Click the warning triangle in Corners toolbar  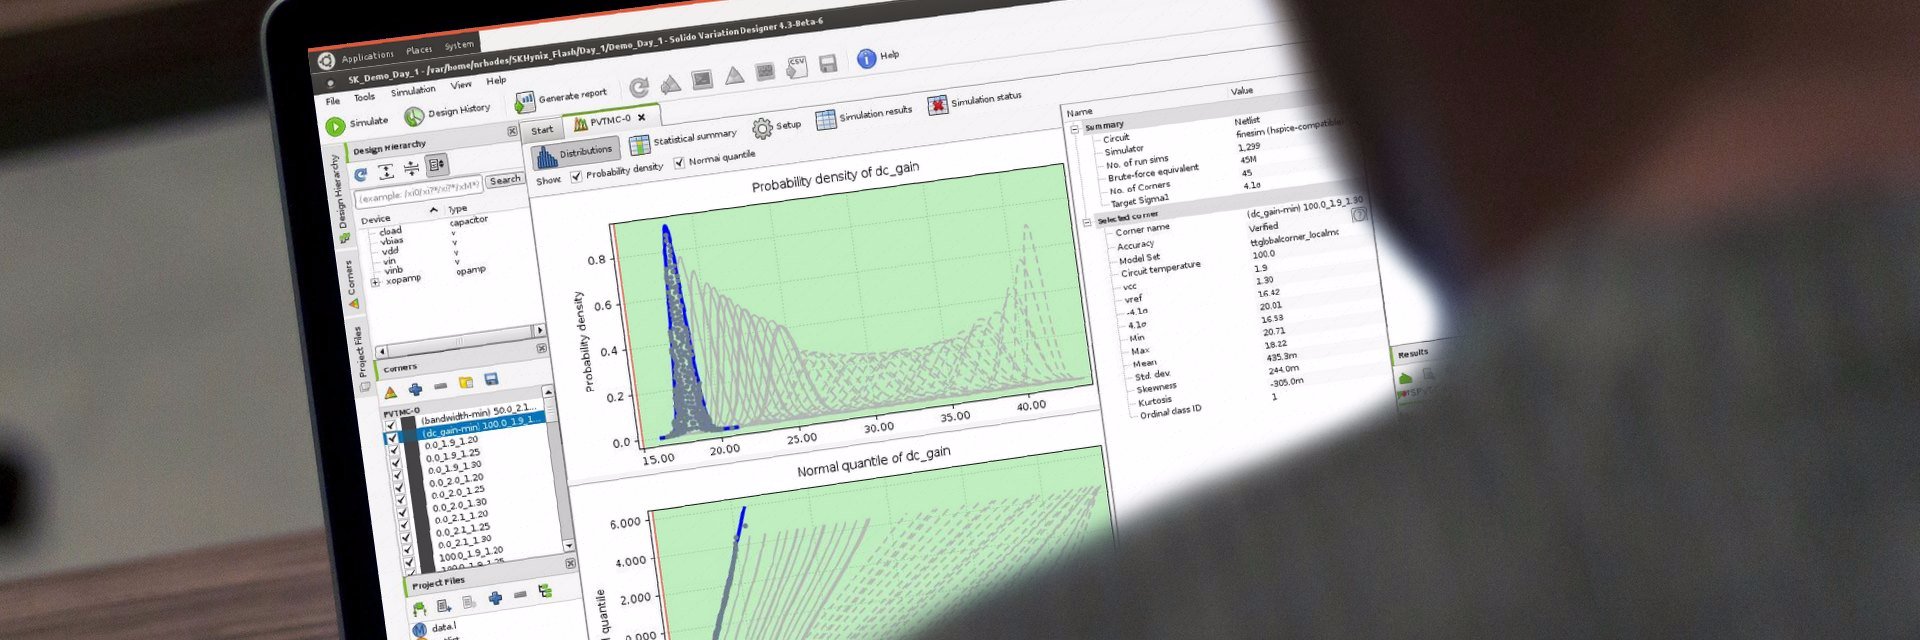(x=391, y=392)
